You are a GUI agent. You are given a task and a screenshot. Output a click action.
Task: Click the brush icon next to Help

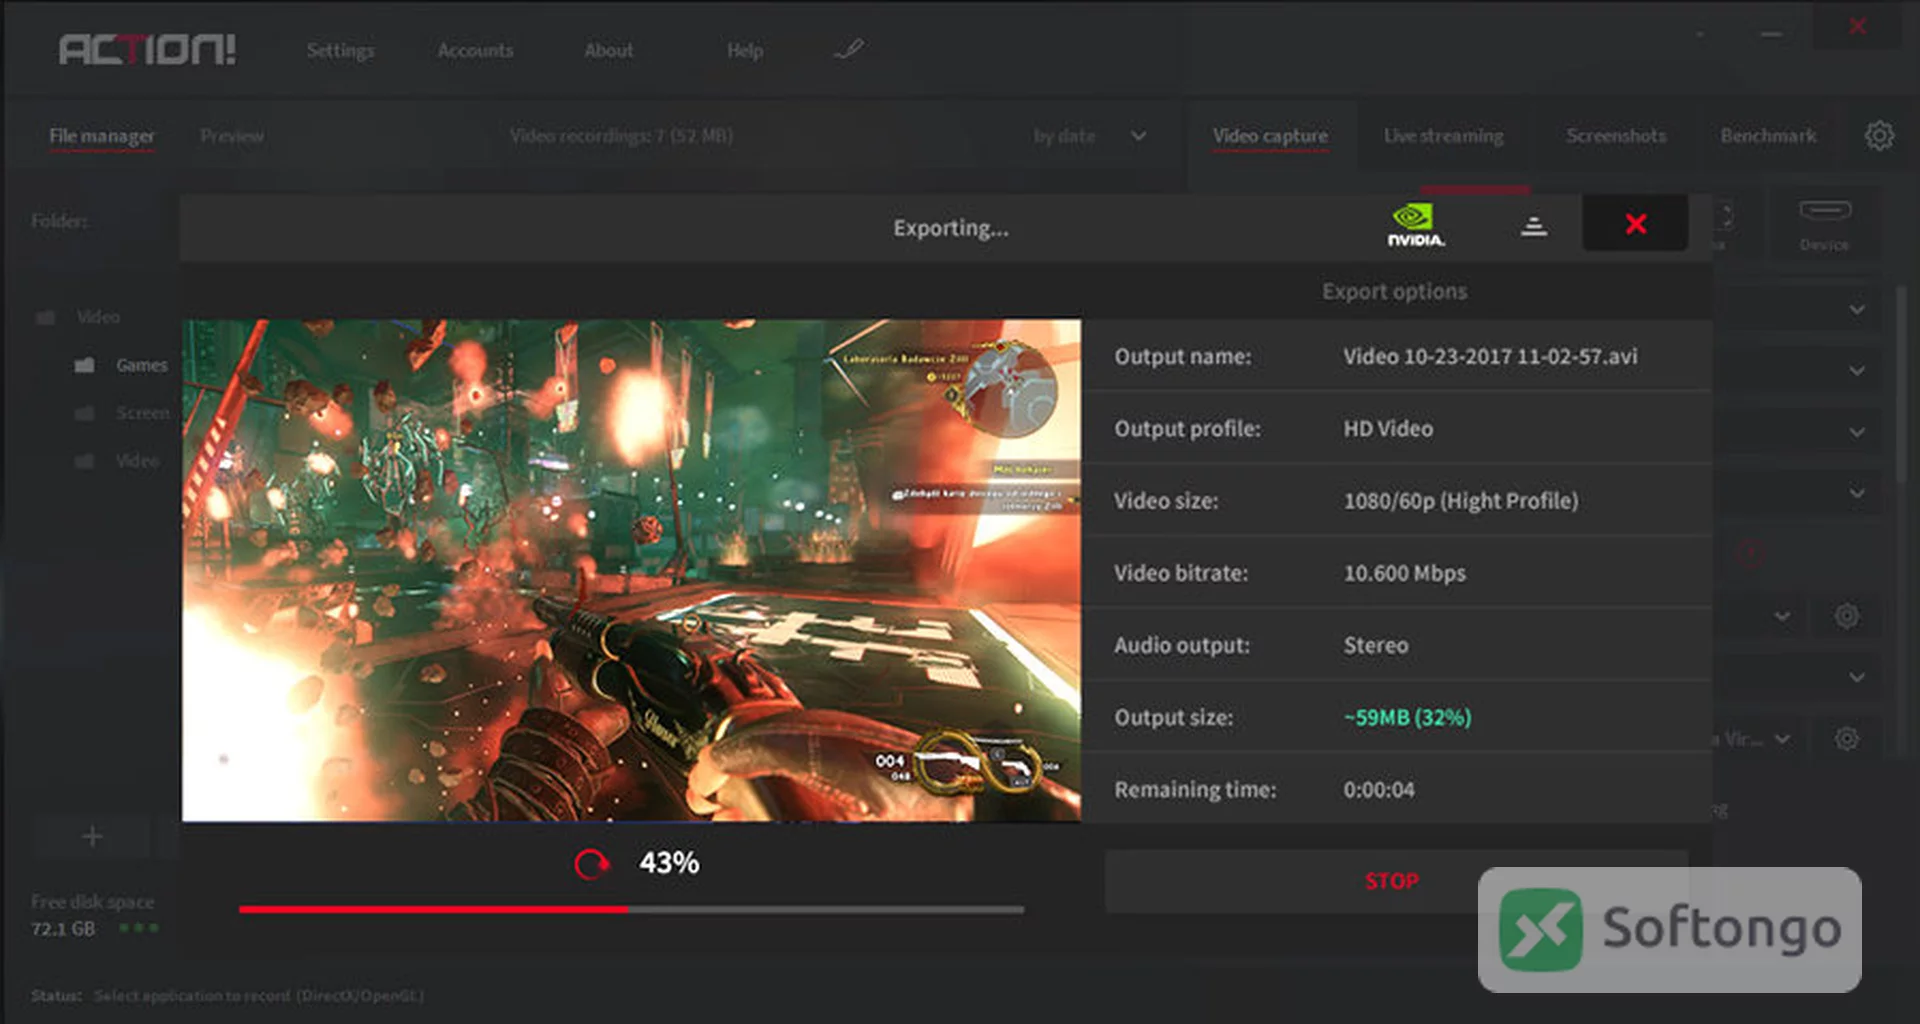tap(849, 49)
